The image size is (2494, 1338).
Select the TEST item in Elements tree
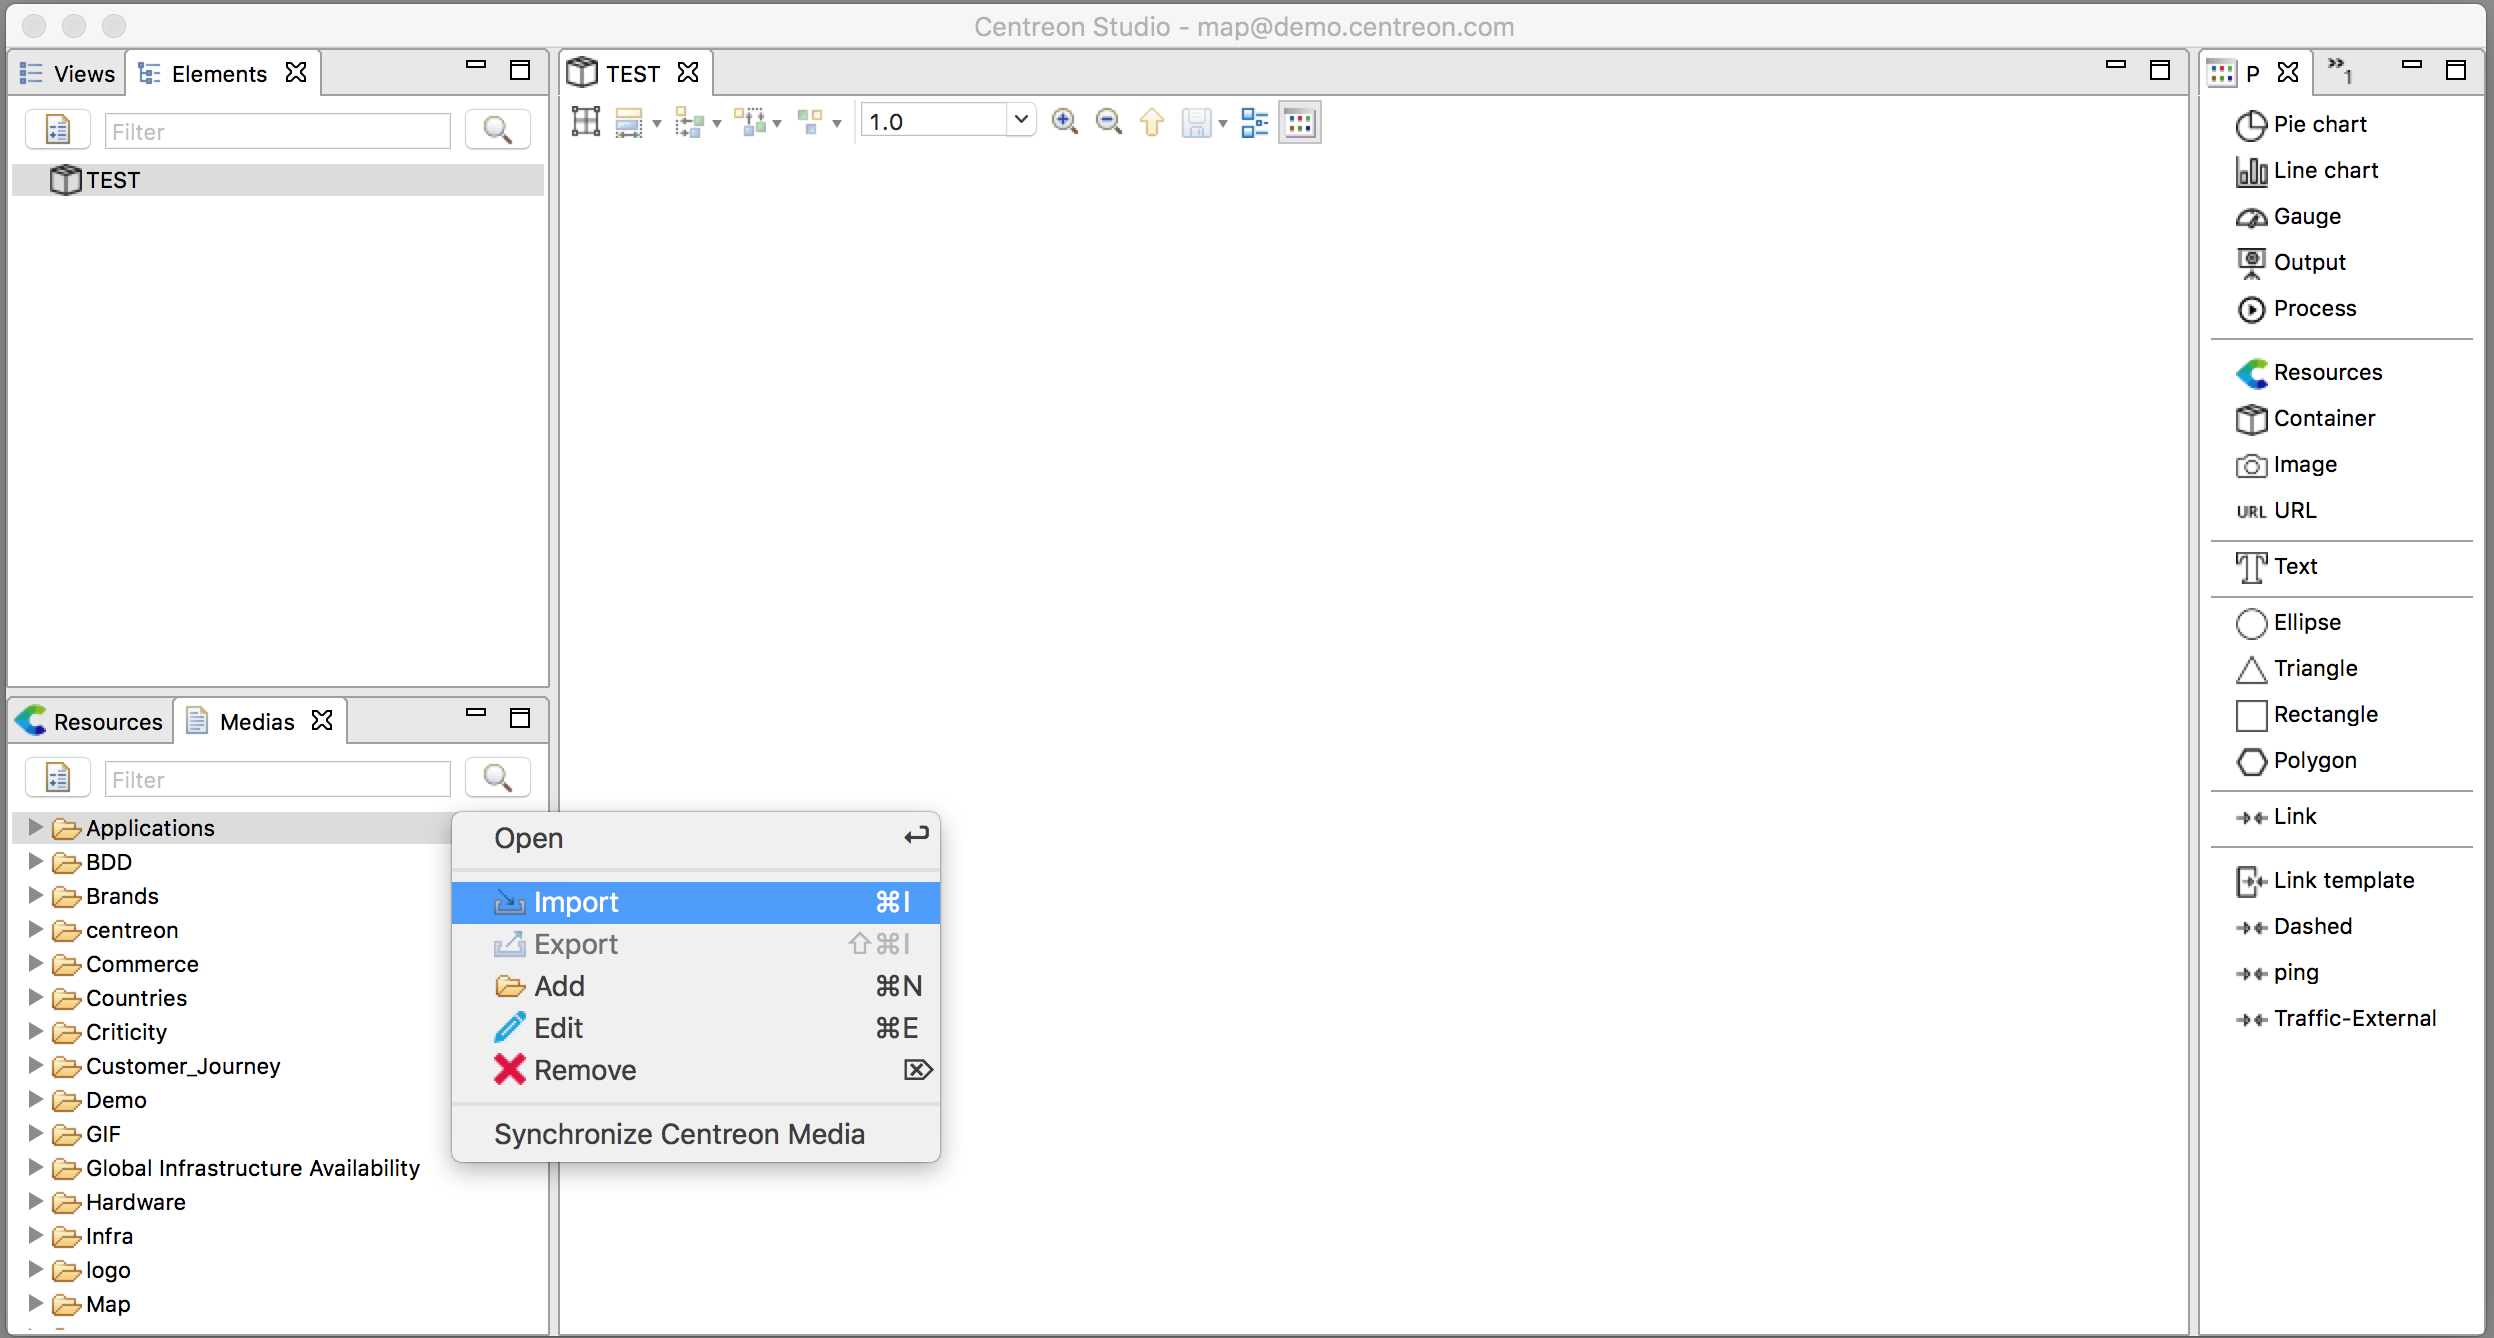coord(113,180)
